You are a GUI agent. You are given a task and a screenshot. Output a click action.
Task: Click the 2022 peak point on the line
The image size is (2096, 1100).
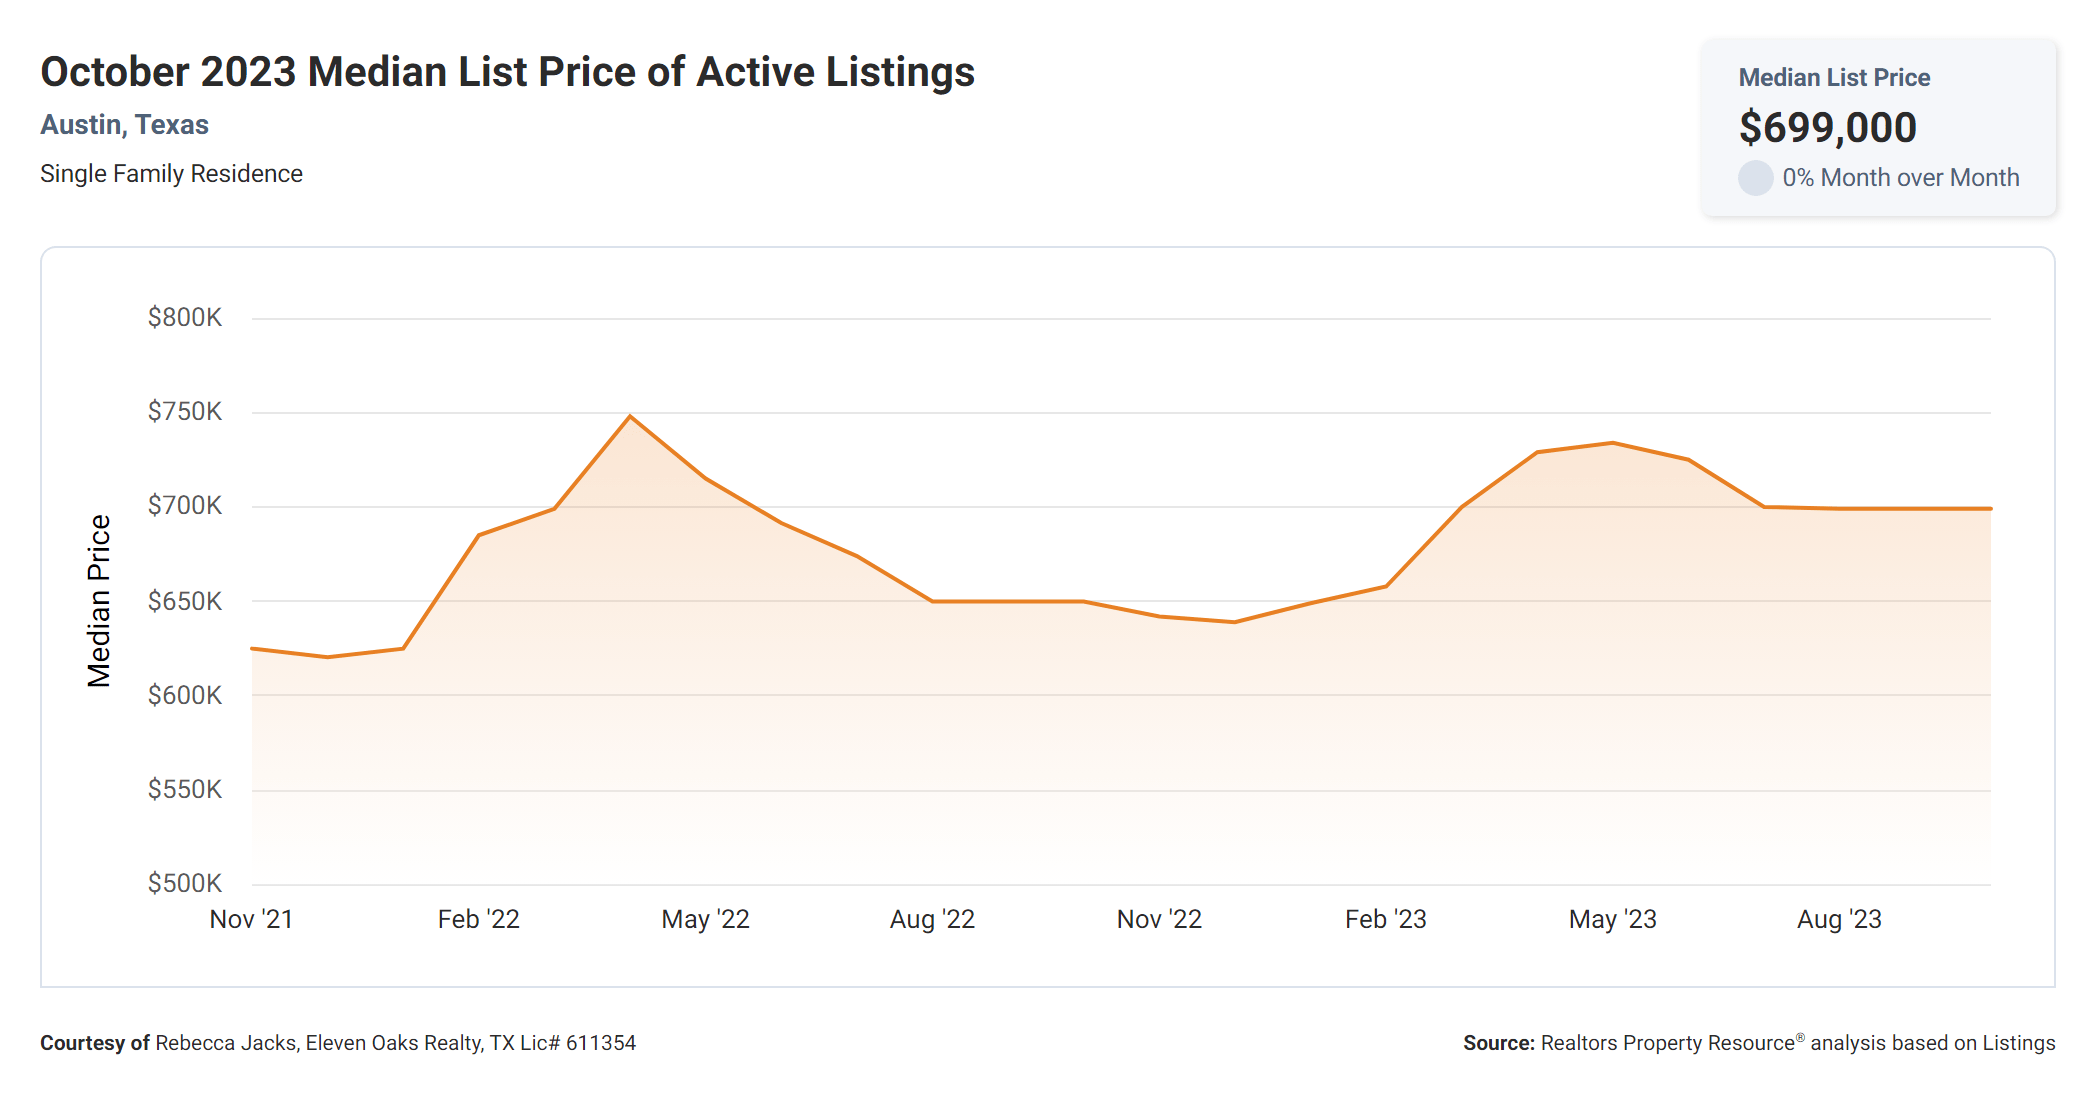click(630, 416)
